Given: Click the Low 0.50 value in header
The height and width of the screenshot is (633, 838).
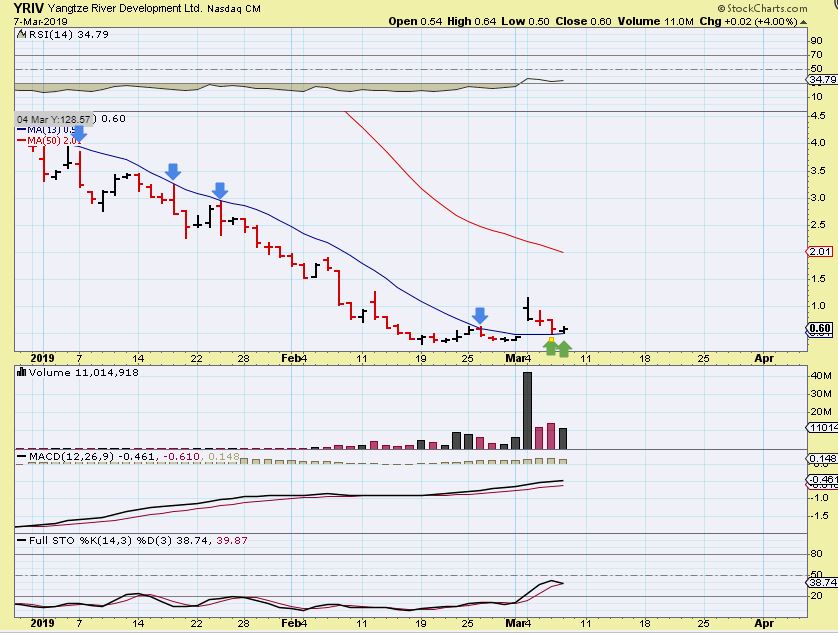Looking at the screenshot, I should 525,21.
